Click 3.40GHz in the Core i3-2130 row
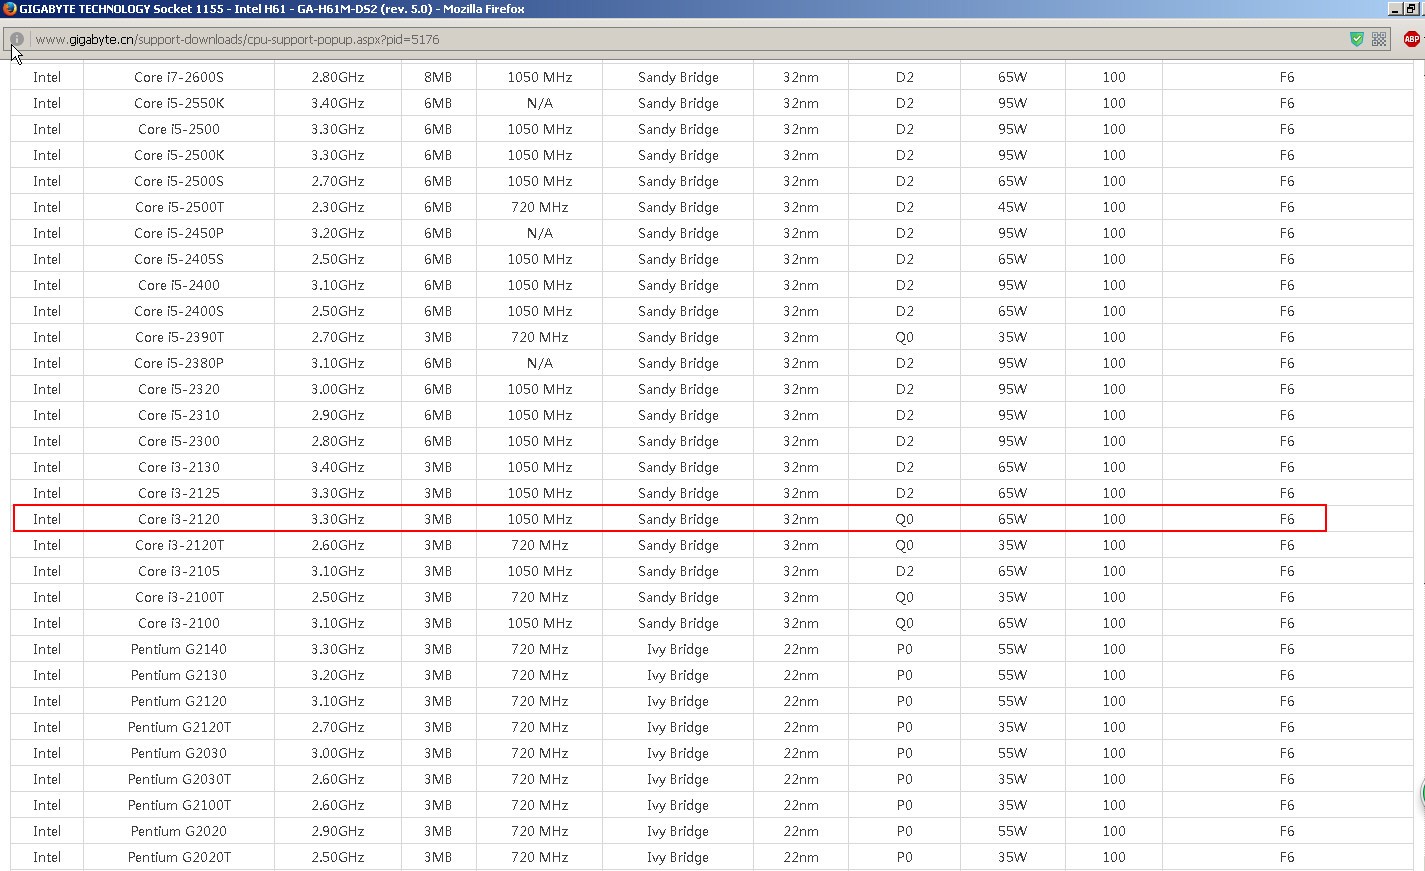 point(338,467)
